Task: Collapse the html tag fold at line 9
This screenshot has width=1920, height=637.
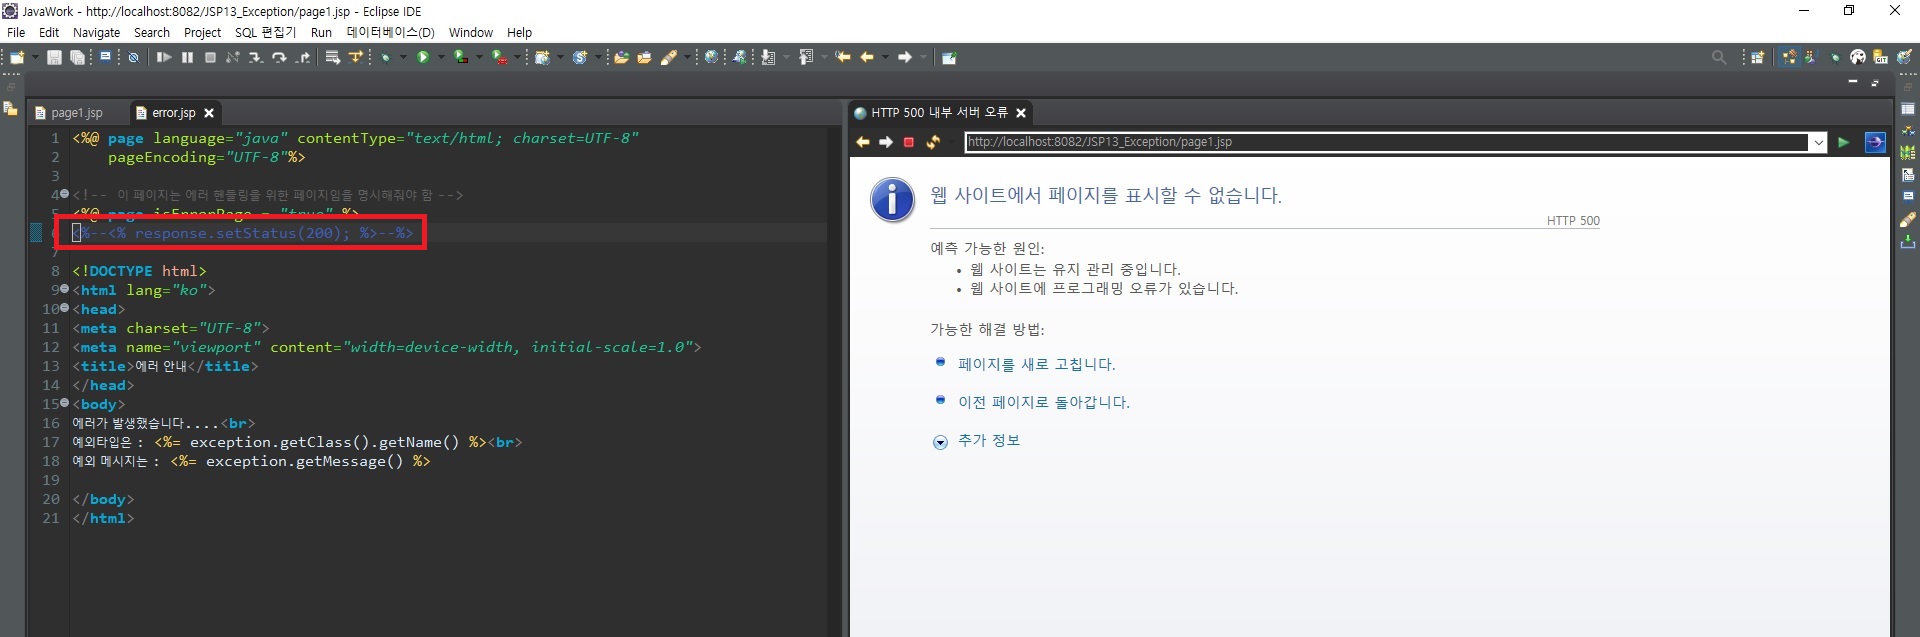Action: (65, 289)
